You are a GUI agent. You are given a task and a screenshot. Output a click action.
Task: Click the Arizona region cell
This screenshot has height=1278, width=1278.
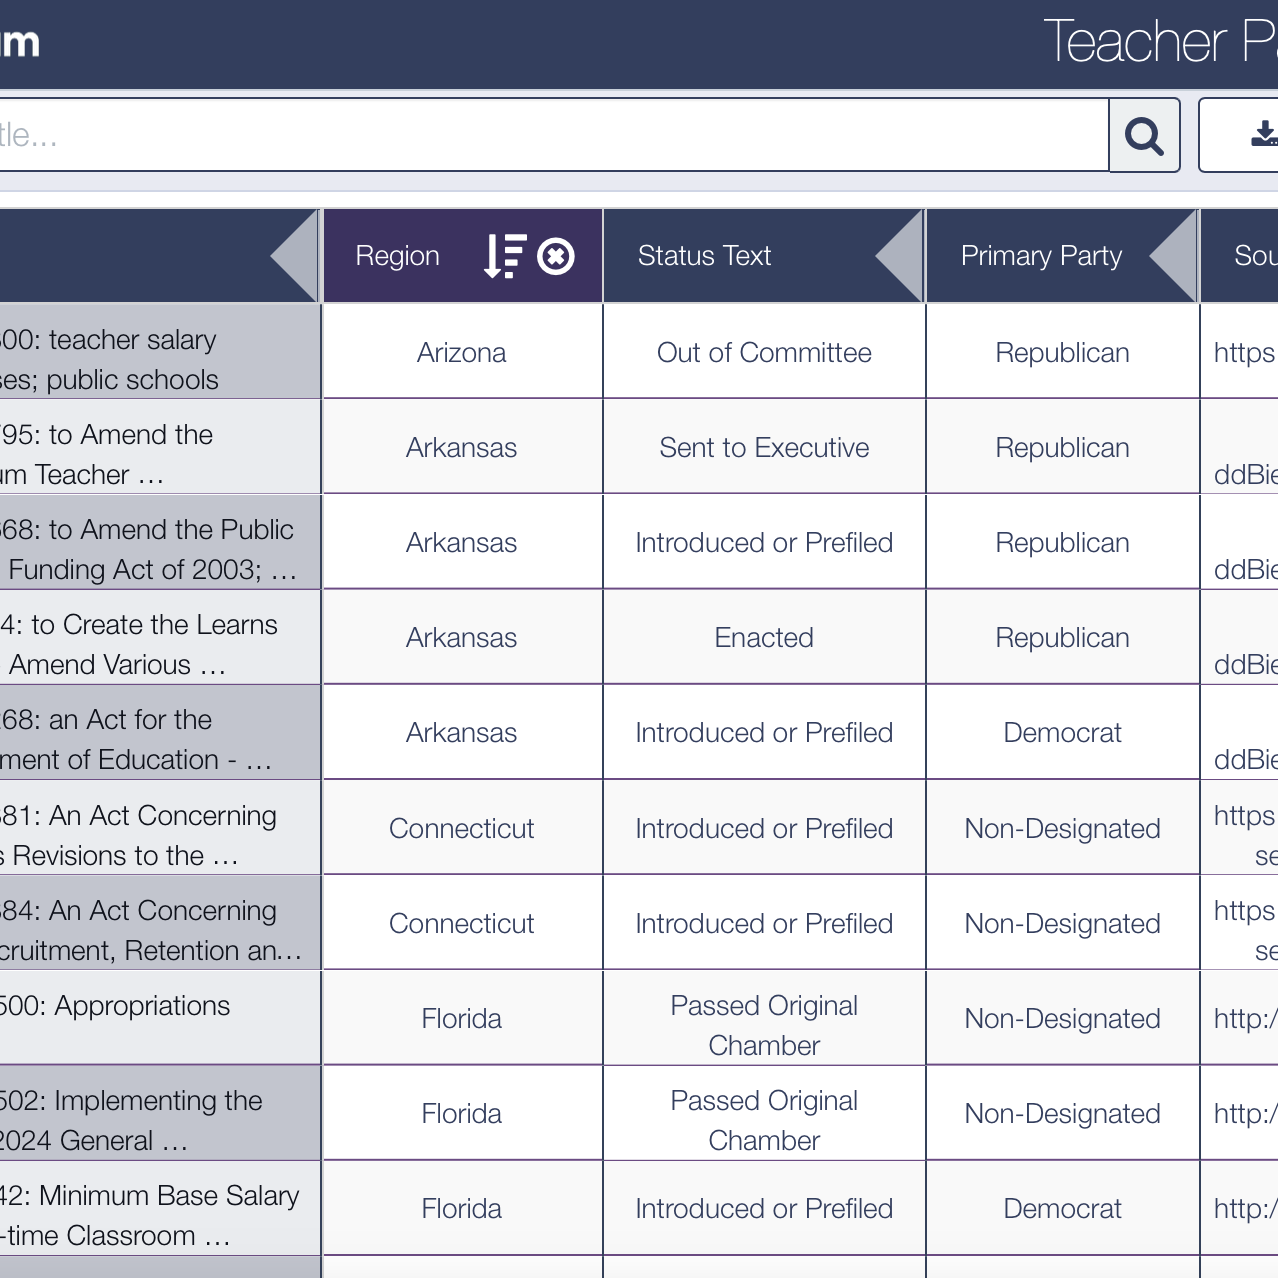tap(461, 353)
